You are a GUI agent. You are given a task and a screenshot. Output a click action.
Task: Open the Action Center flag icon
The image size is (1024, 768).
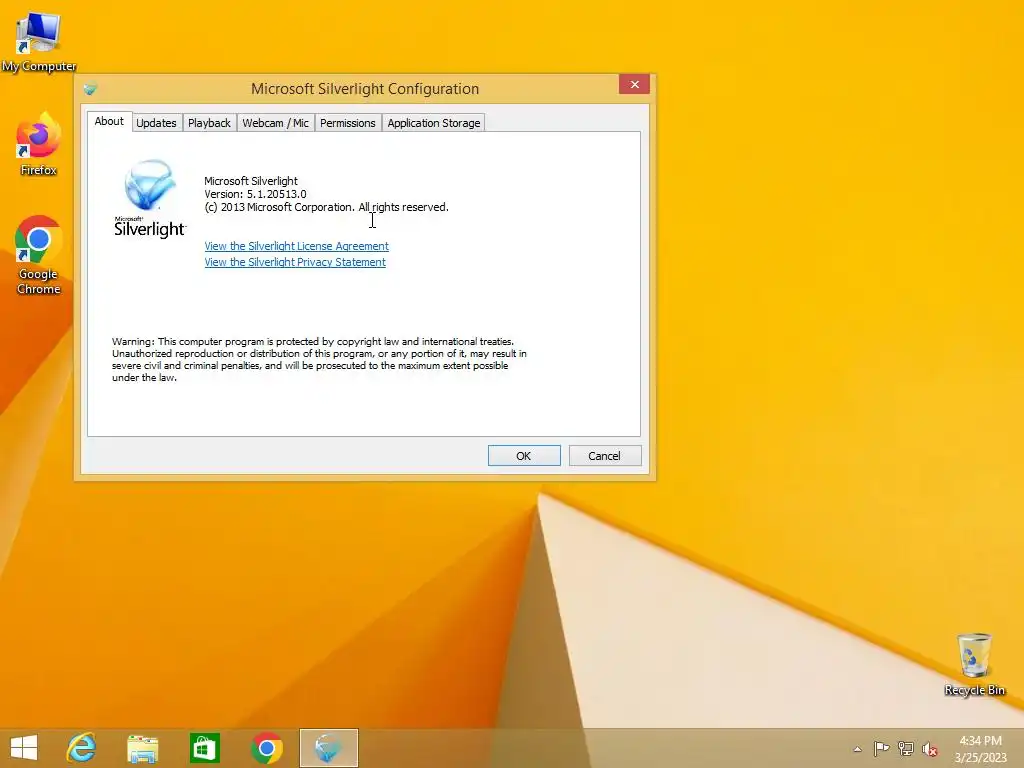881,748
